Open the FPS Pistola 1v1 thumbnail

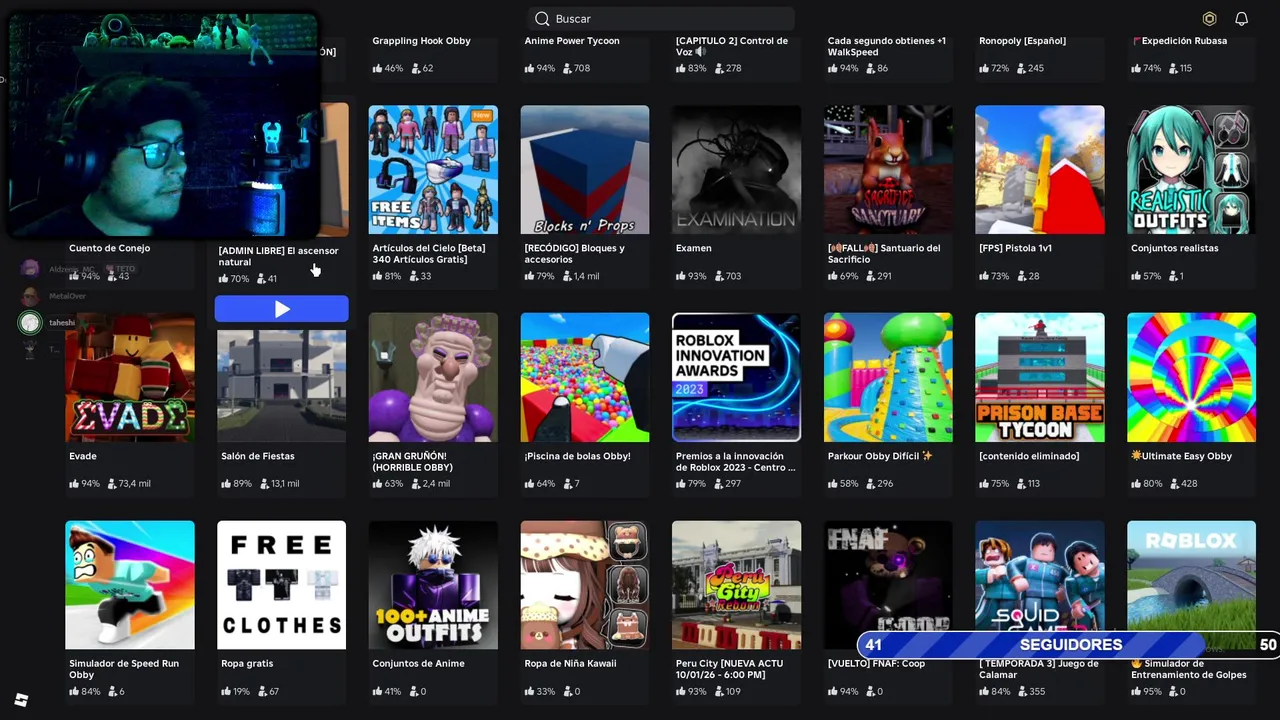pyautogui.click(x=1040, y=170)
